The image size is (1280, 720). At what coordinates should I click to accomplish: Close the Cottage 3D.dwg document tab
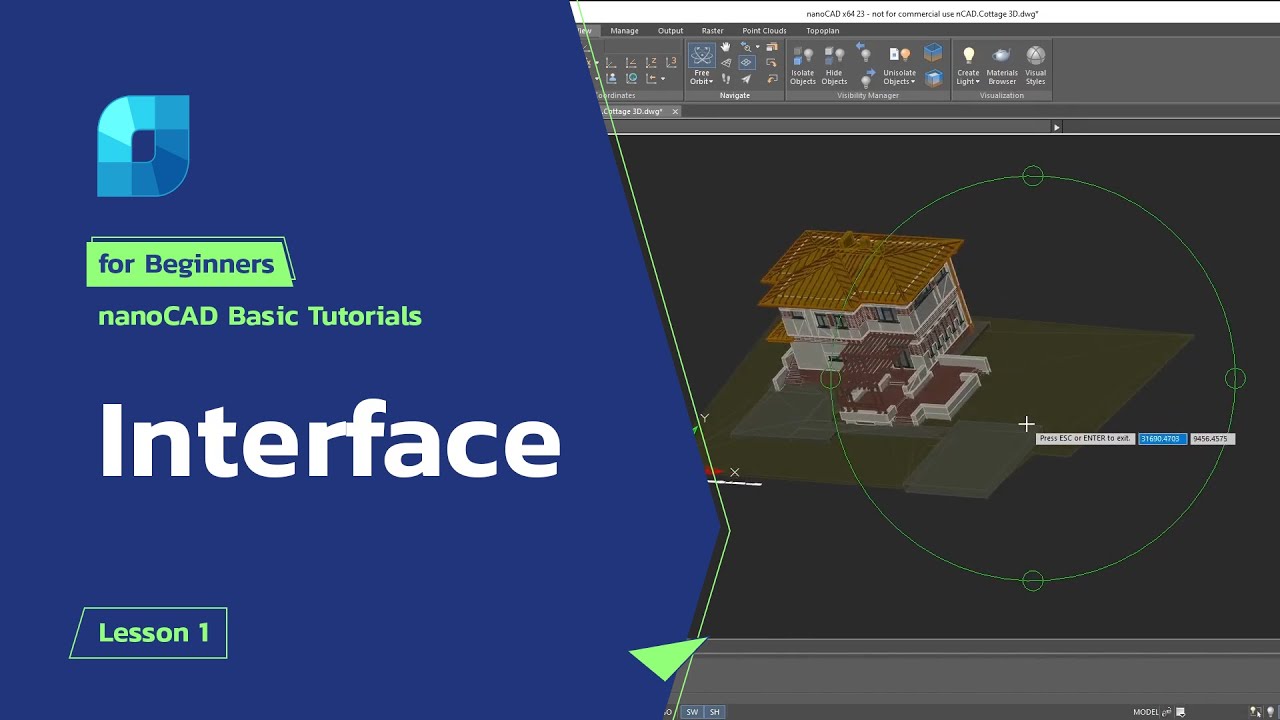pyautogui.click(x=675, y=111)
